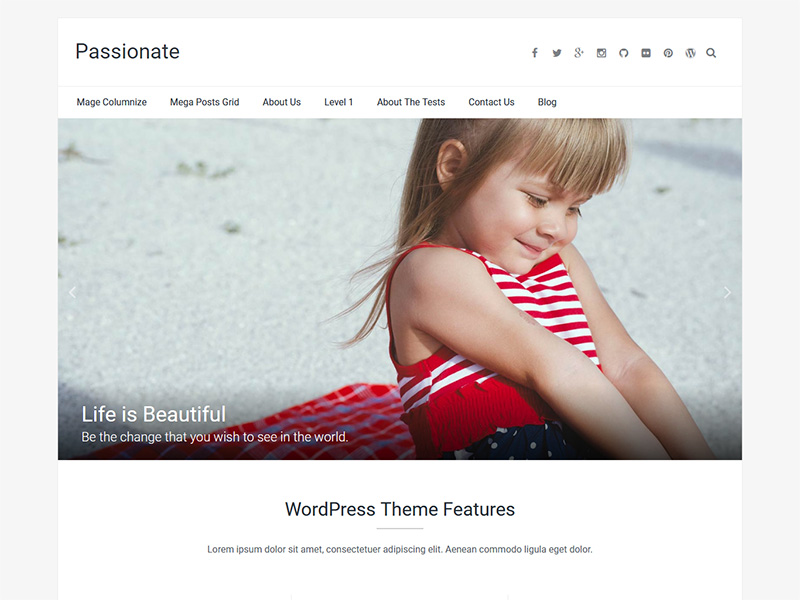Select Mega Posts Grid menu item
Viewport: 800px width, 600px height.
205,102
